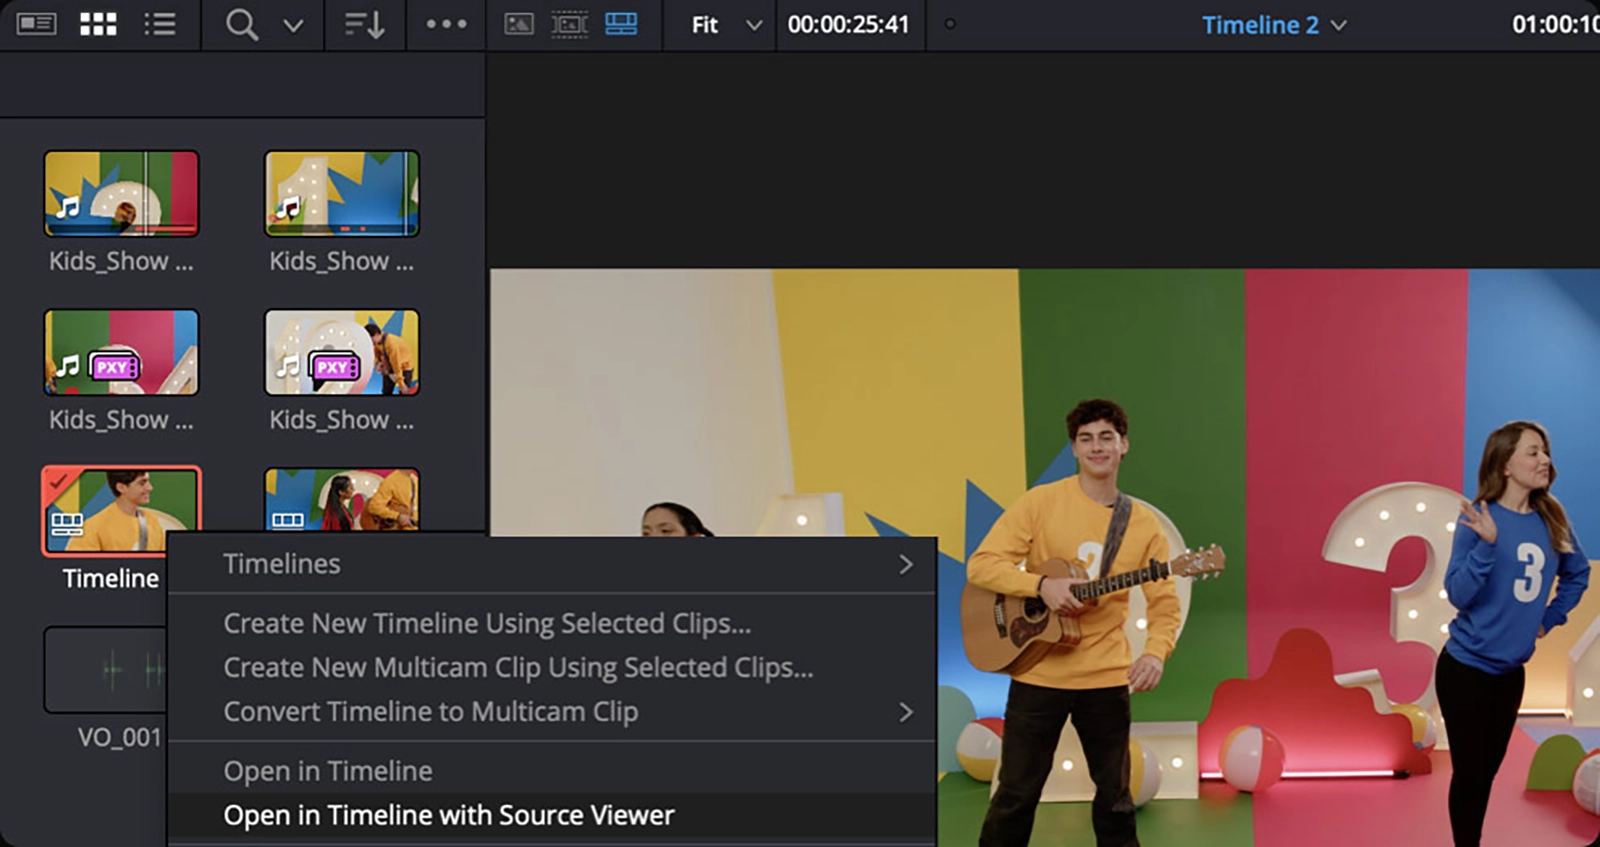Viewport: 1600px width, 847px height.
Task: Click the search magnifier icon
Action: click(241, 24)
